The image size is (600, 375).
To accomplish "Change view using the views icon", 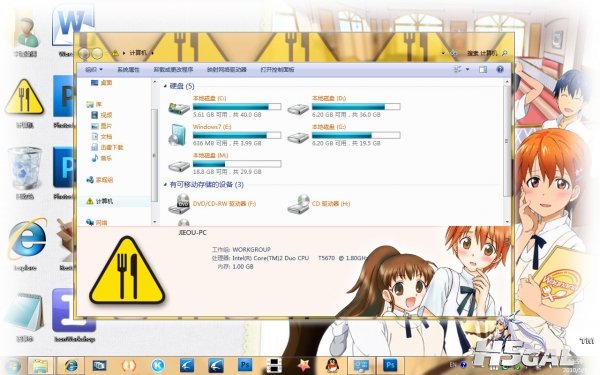I will tap(457, 69).
